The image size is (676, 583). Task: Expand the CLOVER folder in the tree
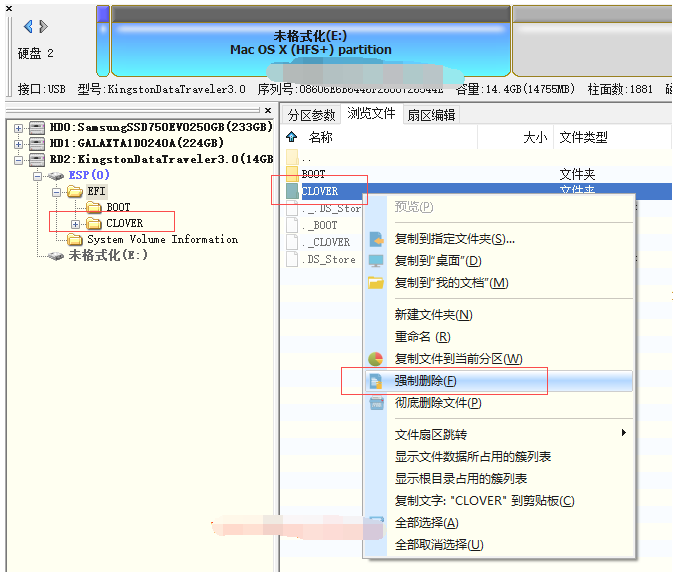point(76,224)
